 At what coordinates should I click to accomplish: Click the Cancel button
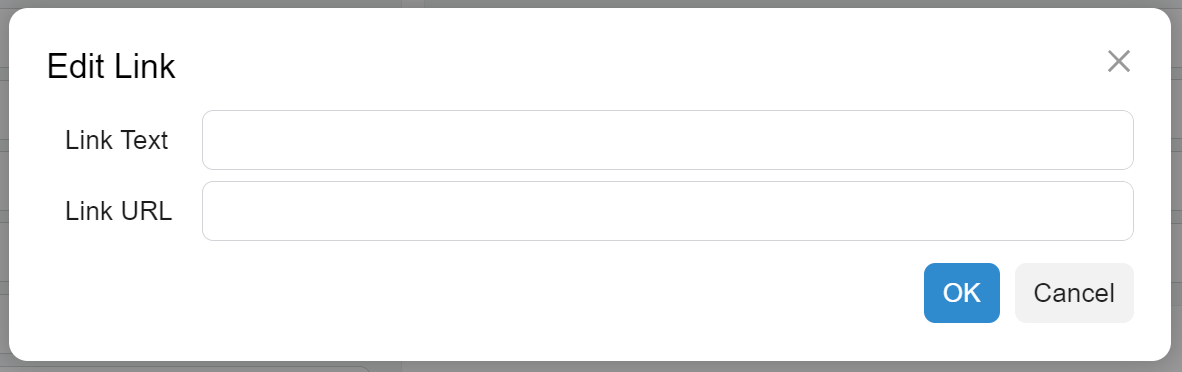click(x=1074, y=293)
